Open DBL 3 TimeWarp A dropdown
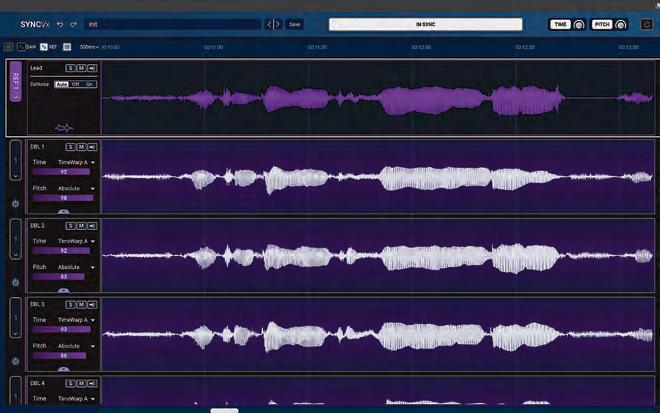The width and height of the screenshot is (660, 413). 76,320
